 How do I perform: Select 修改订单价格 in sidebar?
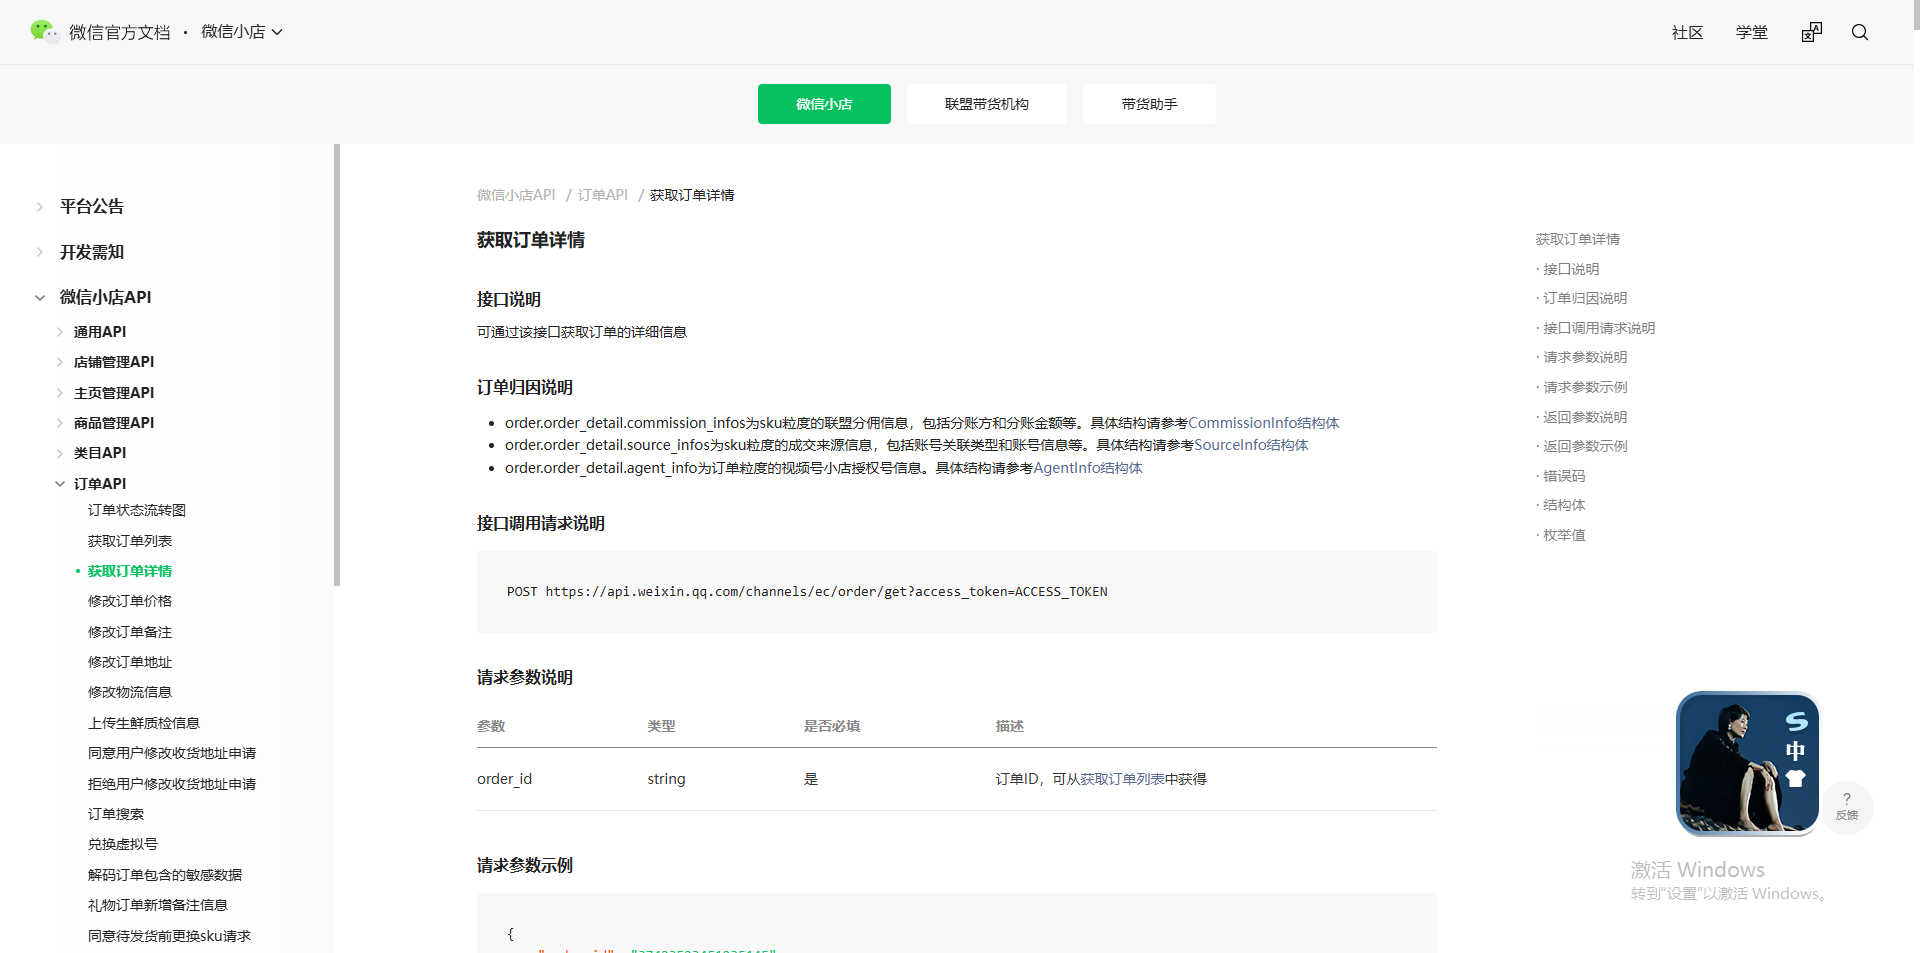pos(130,601)
